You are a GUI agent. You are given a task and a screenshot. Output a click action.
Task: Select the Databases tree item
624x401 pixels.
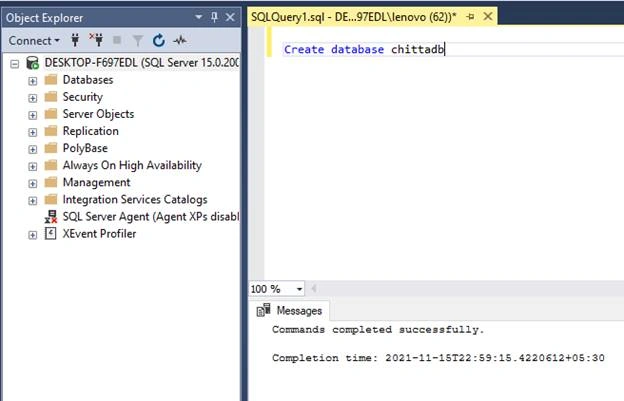pyautogui.click(x=88, y=80)
